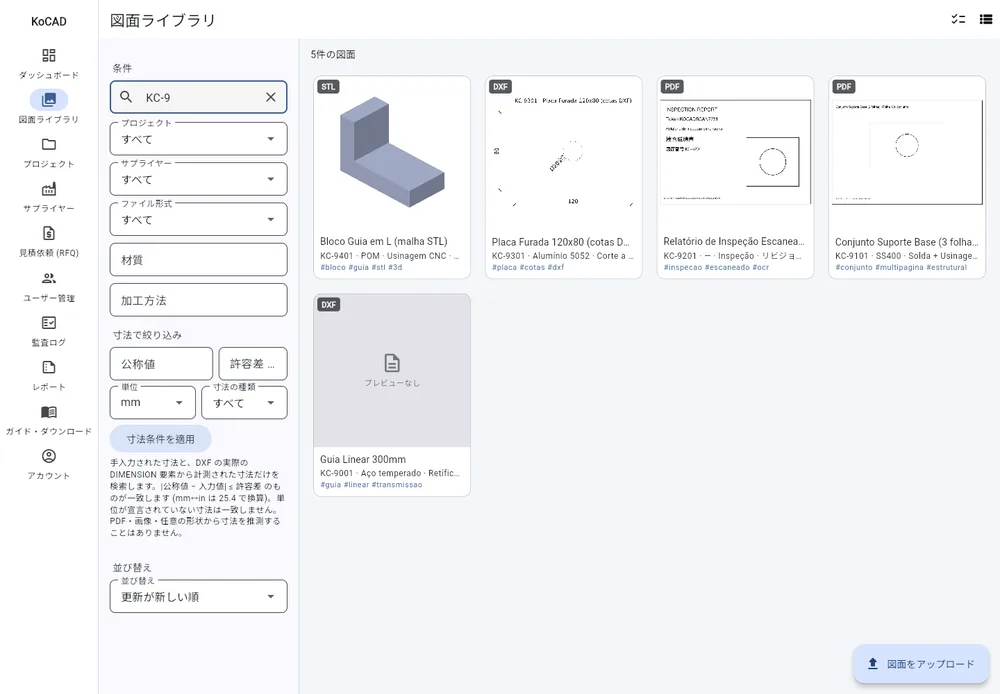Click the 5件の図面 result count
This screenshot has width=1000, height=694.
coord(333,54)
